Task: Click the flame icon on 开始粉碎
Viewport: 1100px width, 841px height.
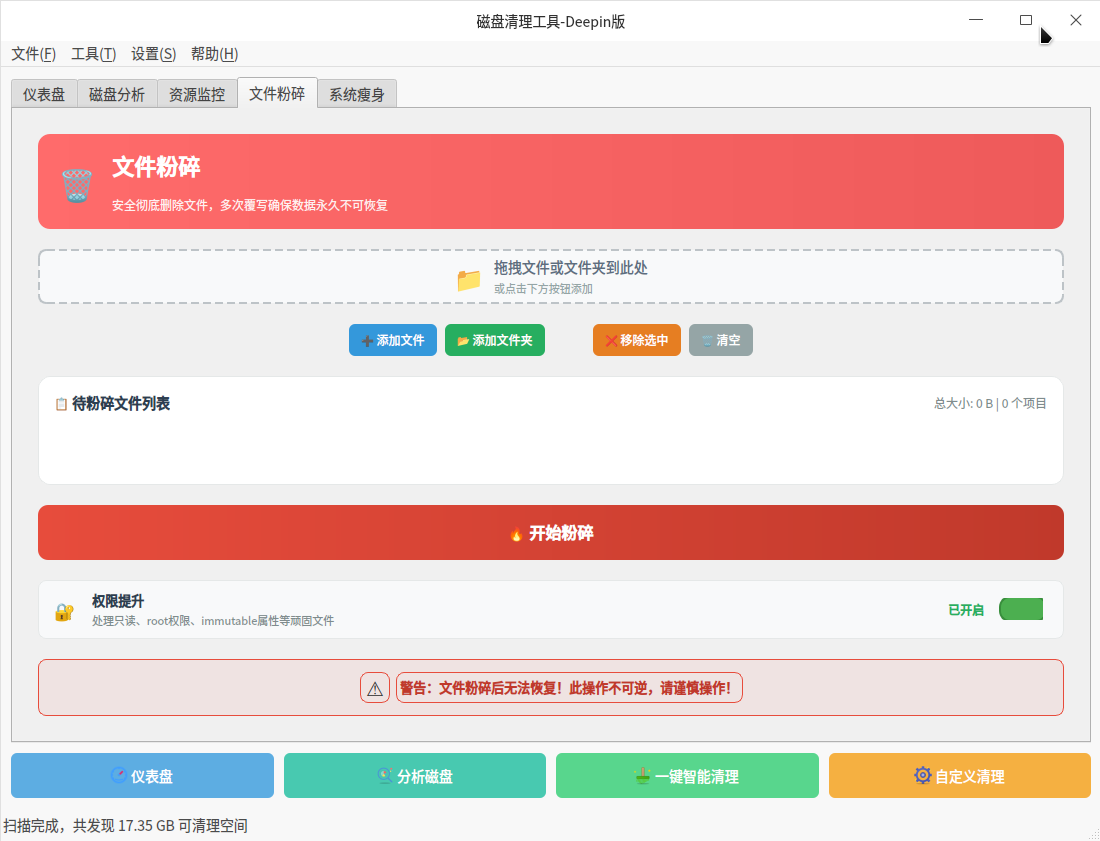Action: coord(516,534)
